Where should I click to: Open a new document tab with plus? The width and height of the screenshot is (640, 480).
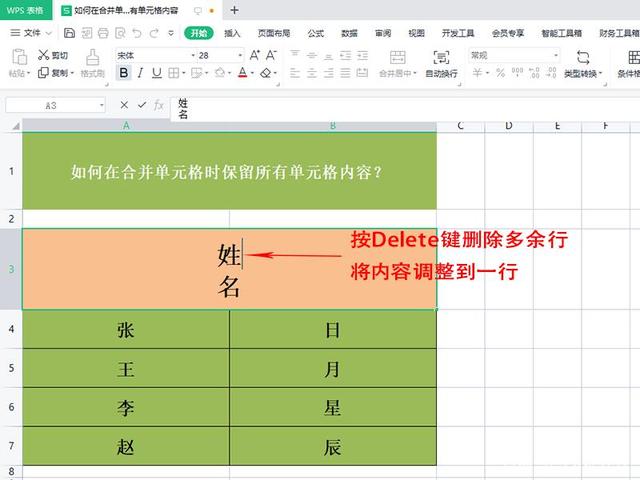click(x=234, y=10)
